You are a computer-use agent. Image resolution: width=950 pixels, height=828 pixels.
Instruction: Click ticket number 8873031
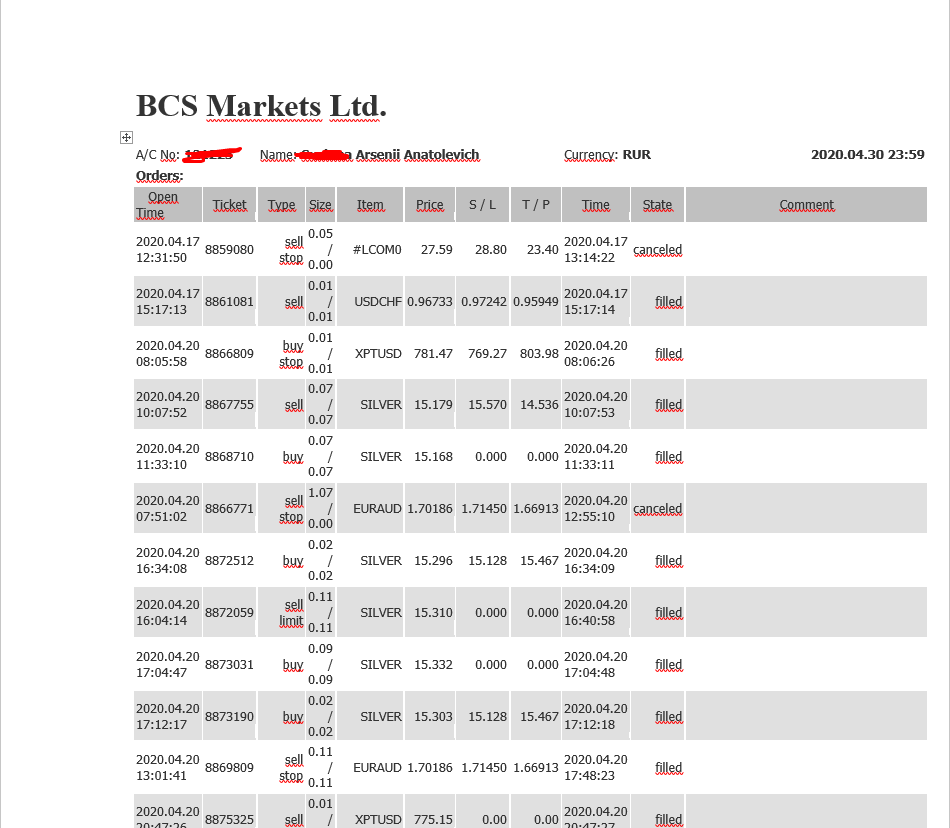229,665
